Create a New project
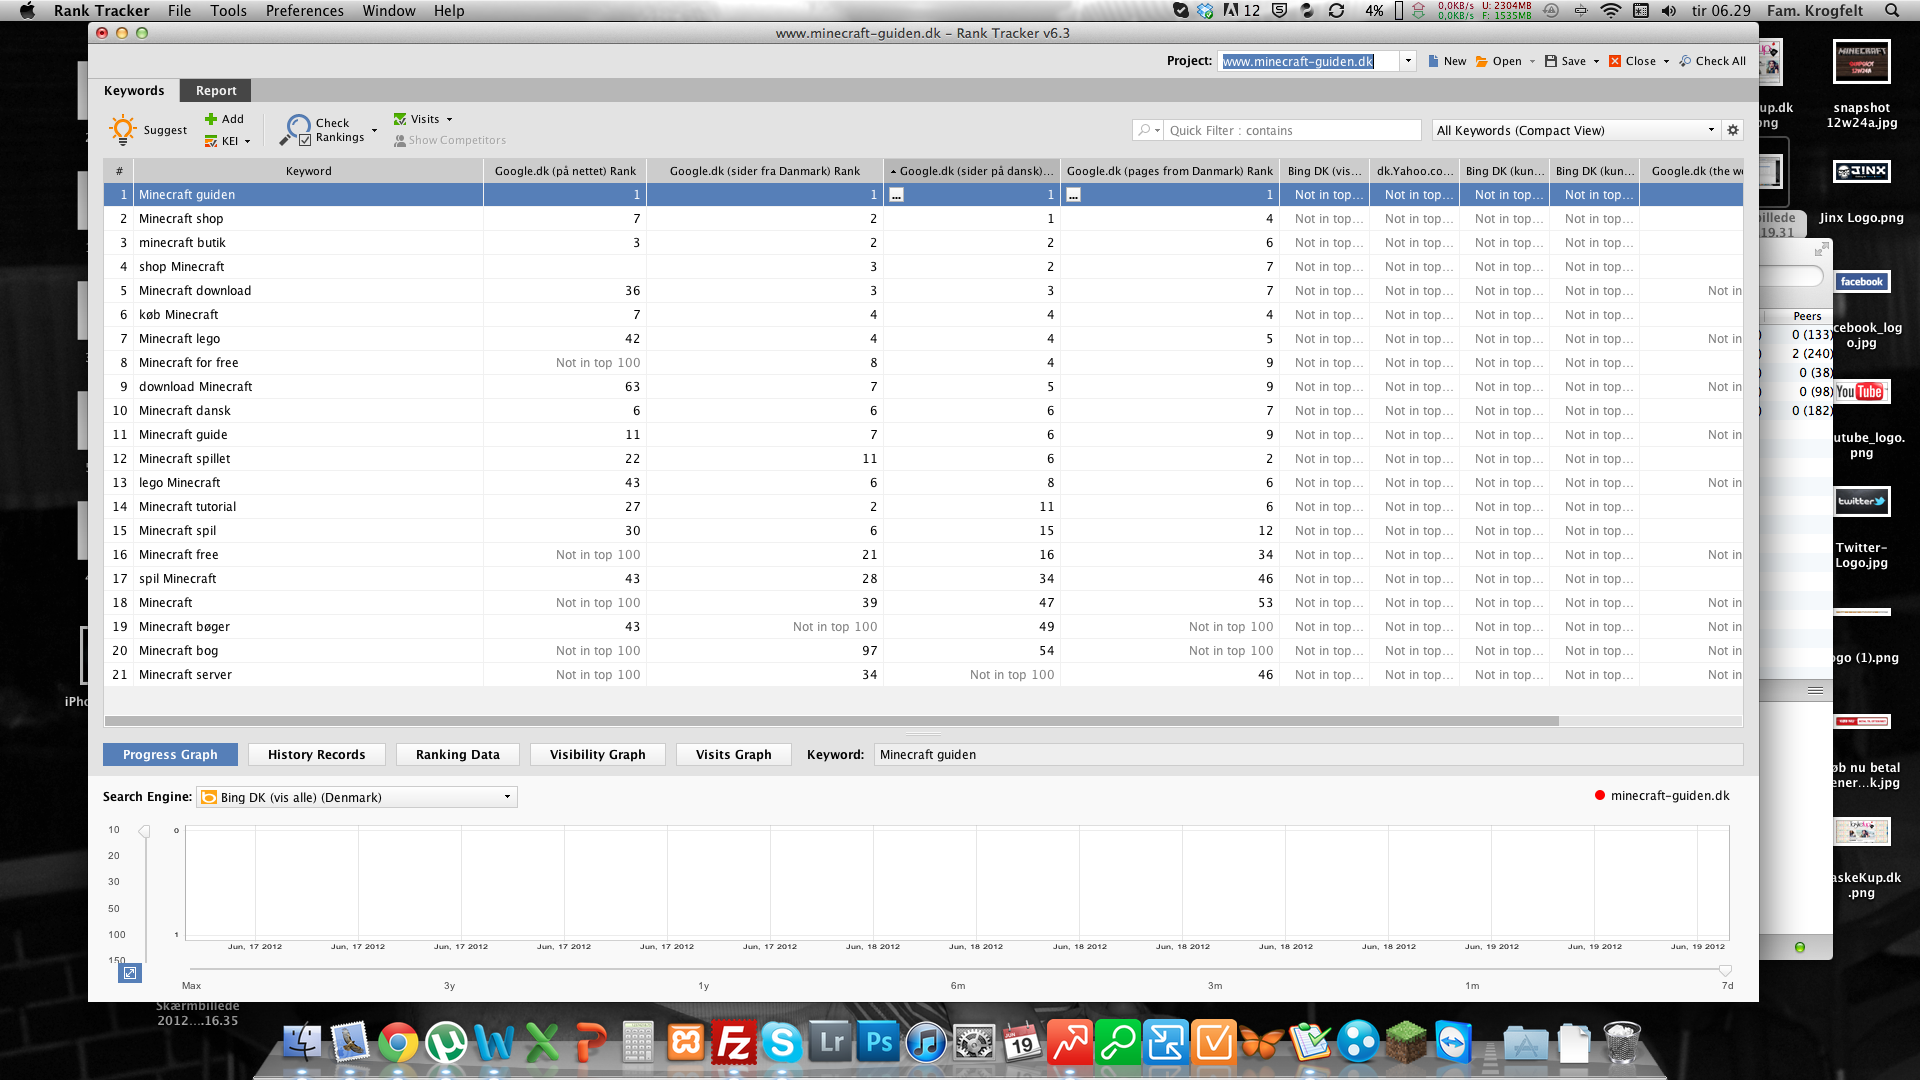This screenshot has width=1920, height=1080. (x=1447, y=61)
